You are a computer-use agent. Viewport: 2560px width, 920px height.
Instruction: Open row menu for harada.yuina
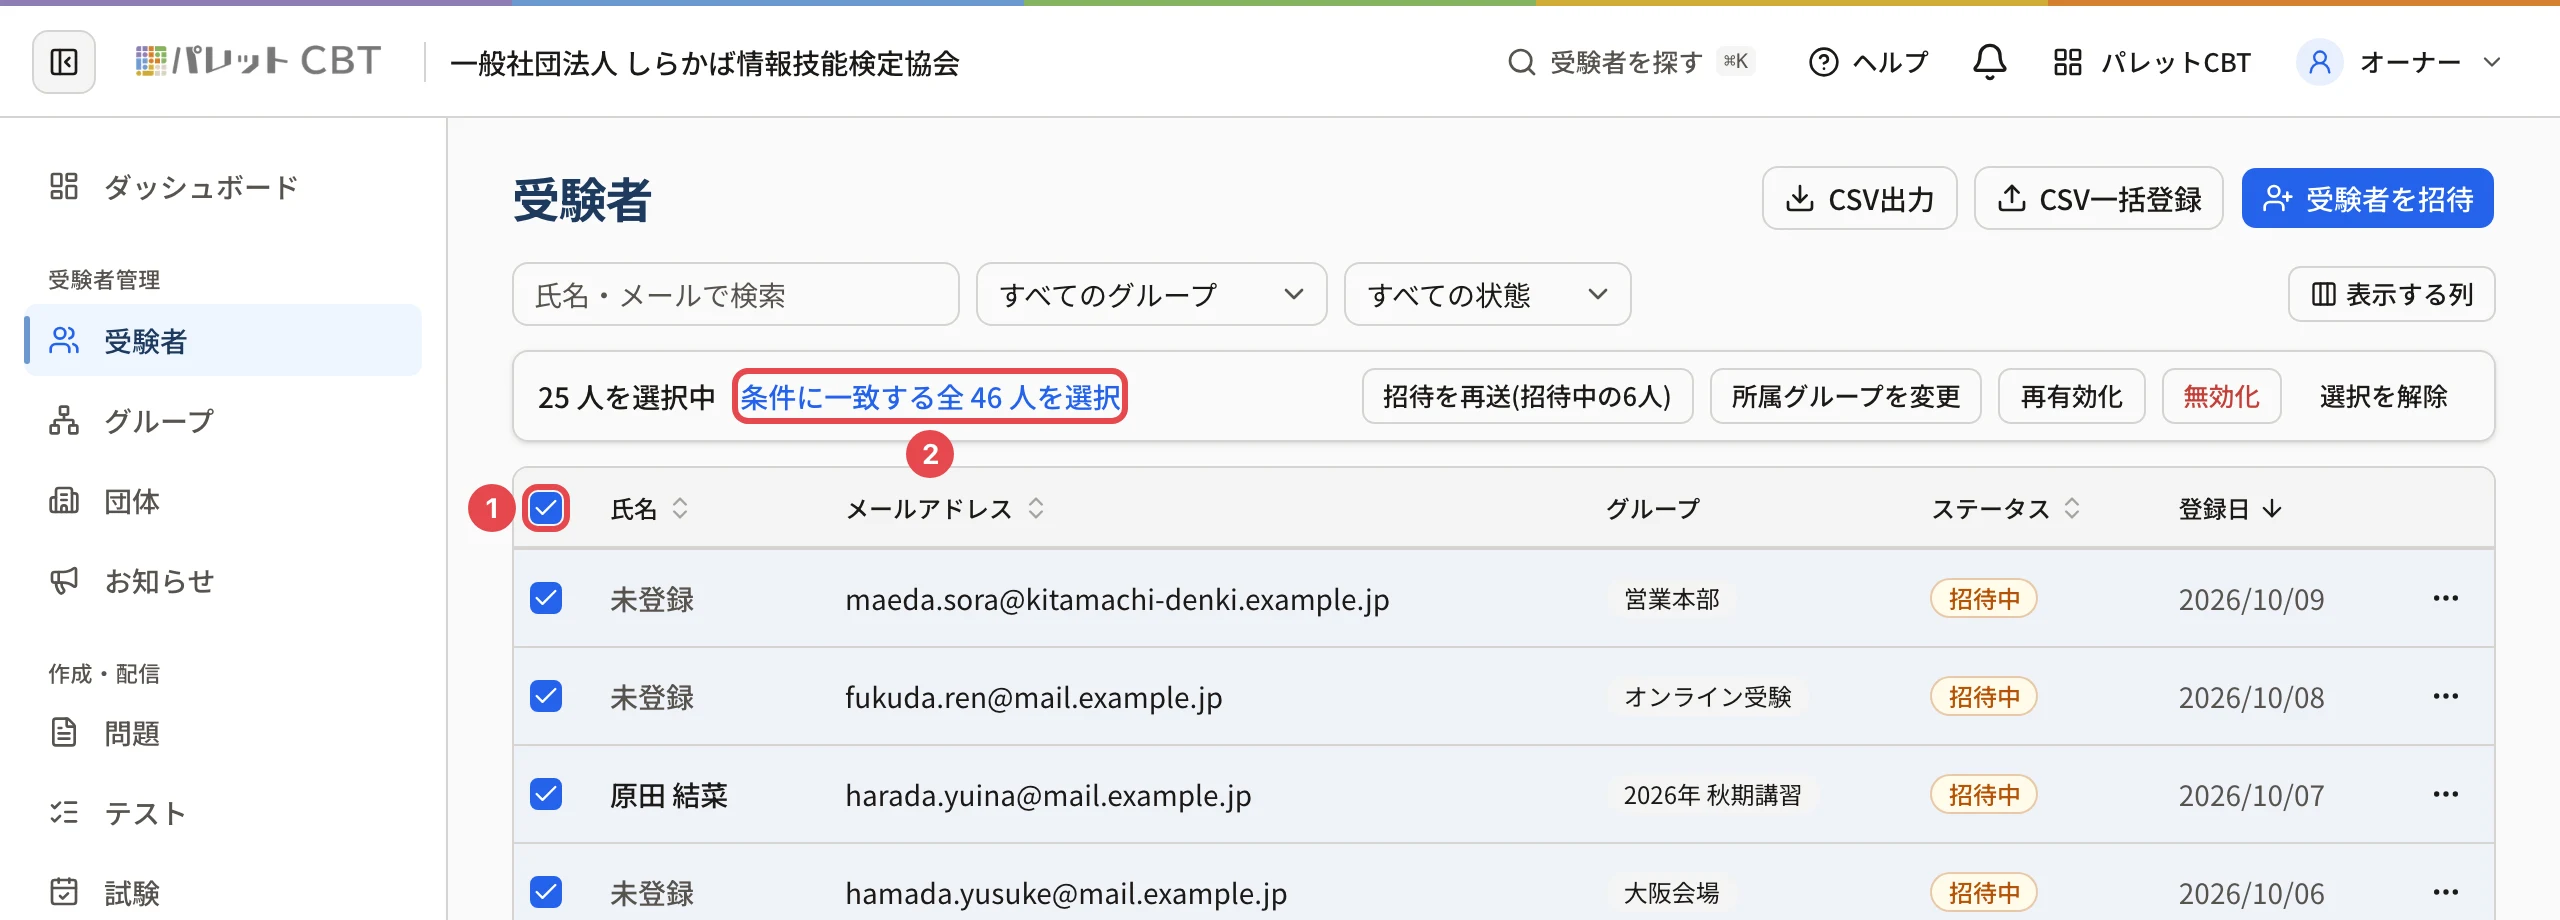point(2446,794)
